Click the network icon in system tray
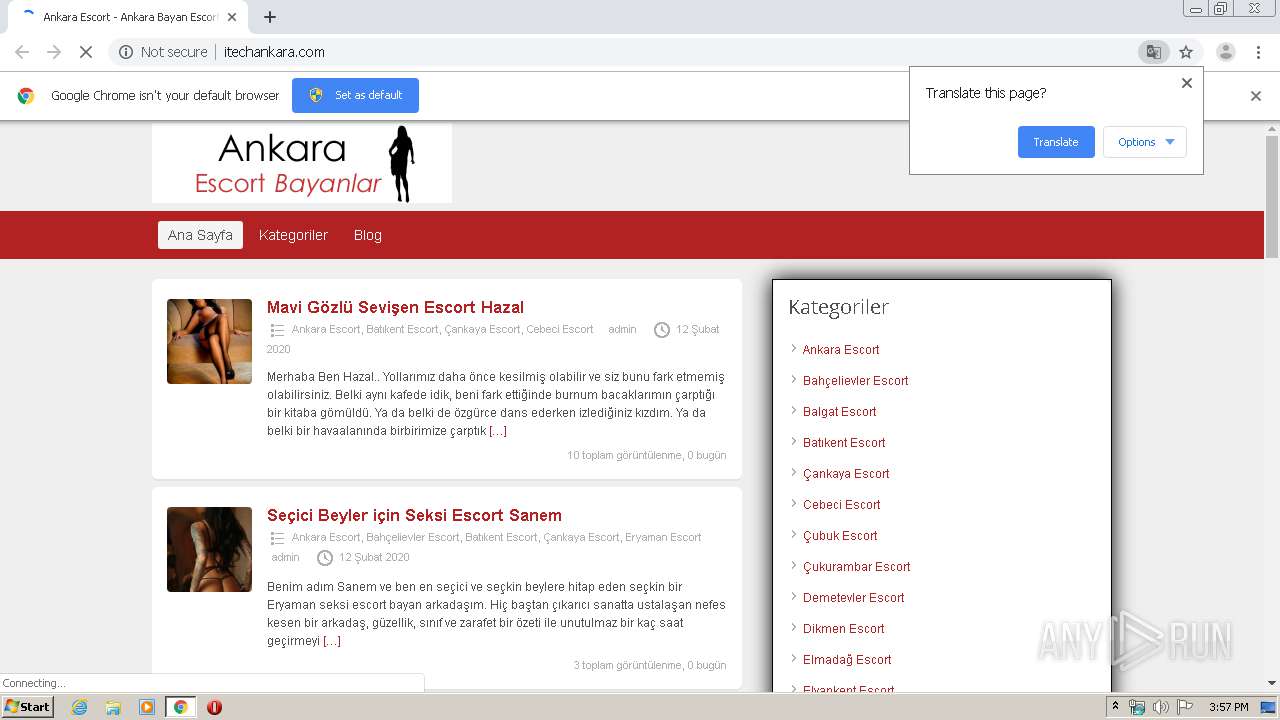The width and height of the screenshot is (1280, 720). (x=1137, y=707)
